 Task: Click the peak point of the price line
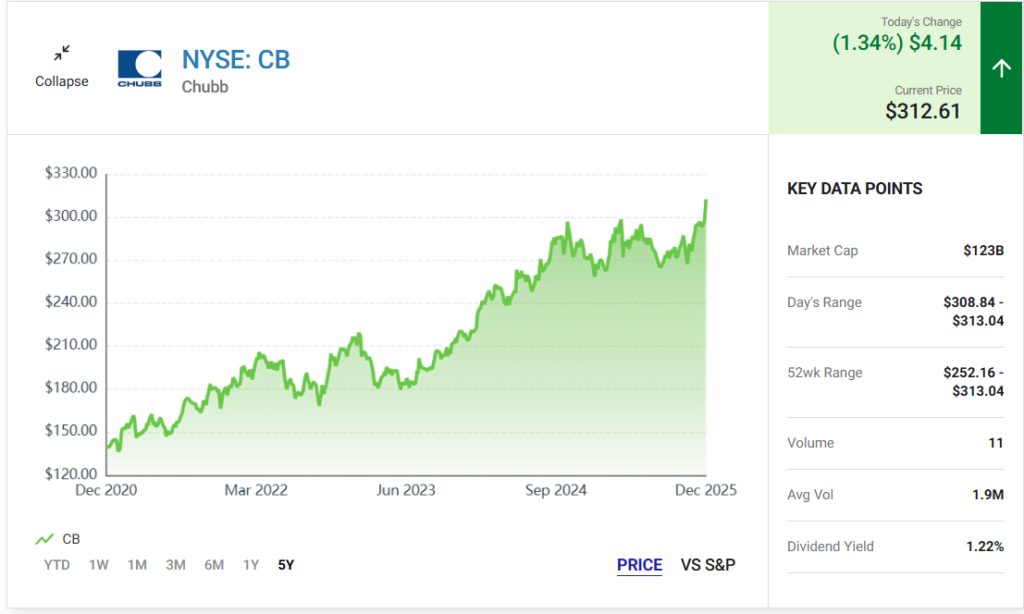(x=706, y=201)
